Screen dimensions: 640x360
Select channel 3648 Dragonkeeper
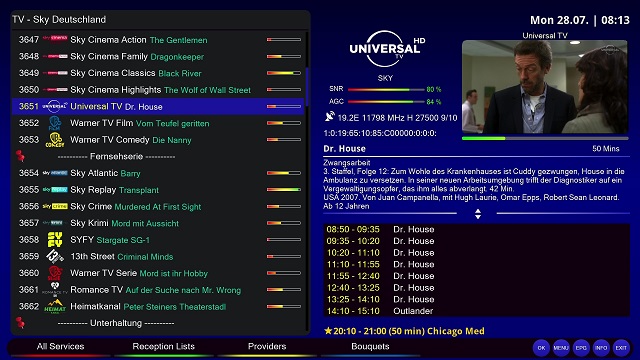[158, 56]
